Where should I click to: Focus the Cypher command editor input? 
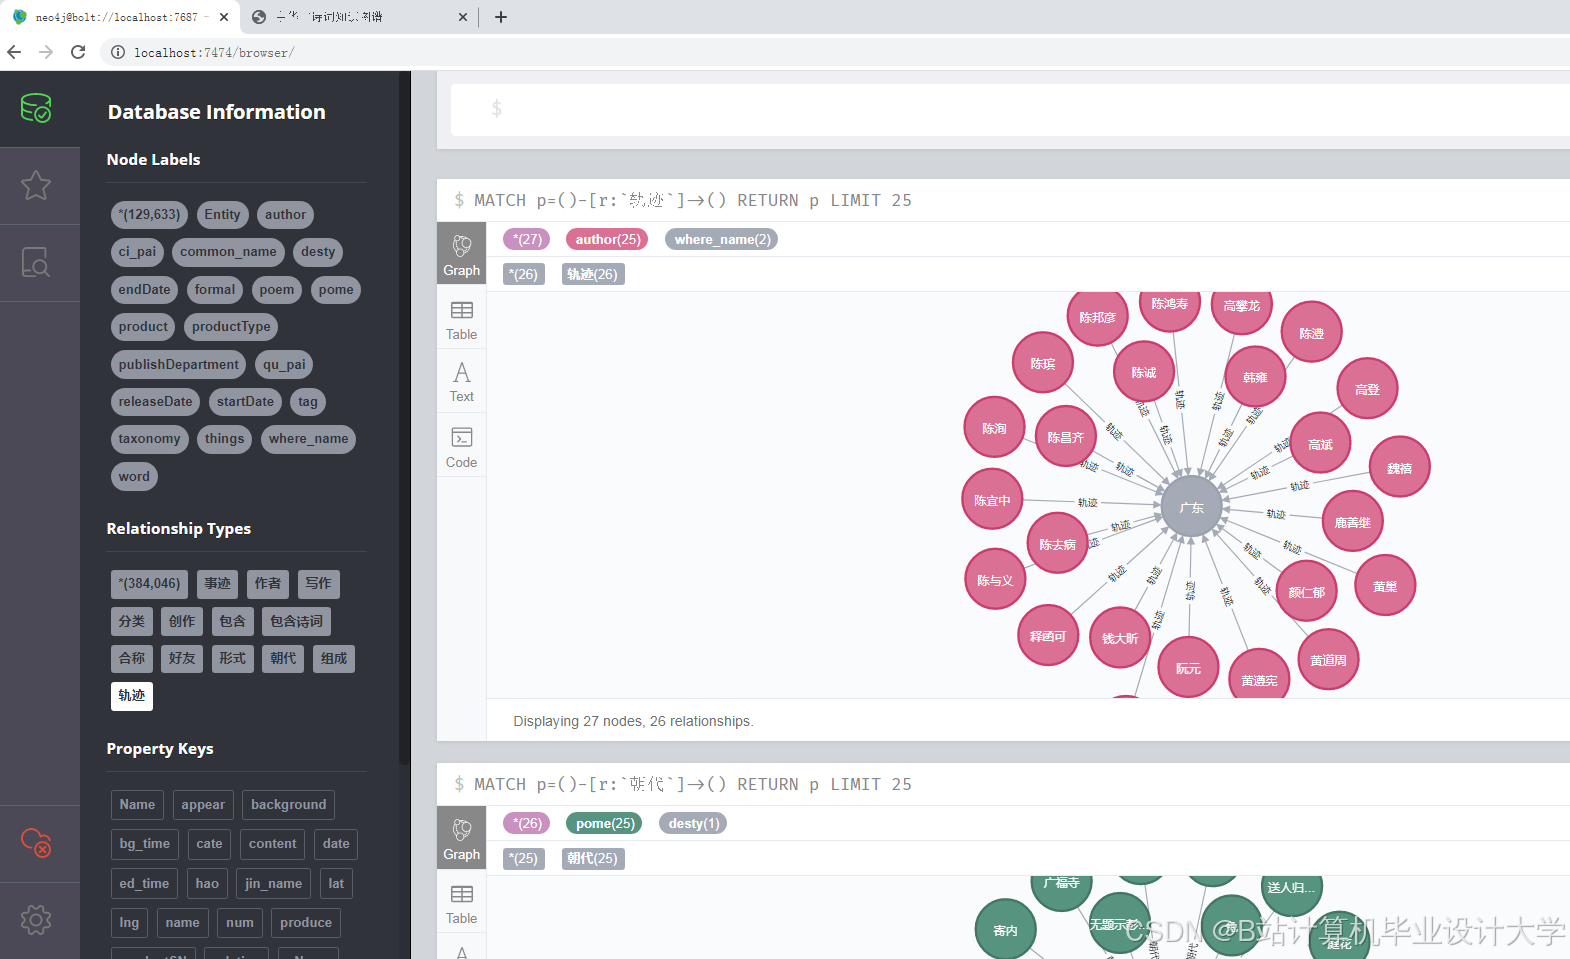1010,109
